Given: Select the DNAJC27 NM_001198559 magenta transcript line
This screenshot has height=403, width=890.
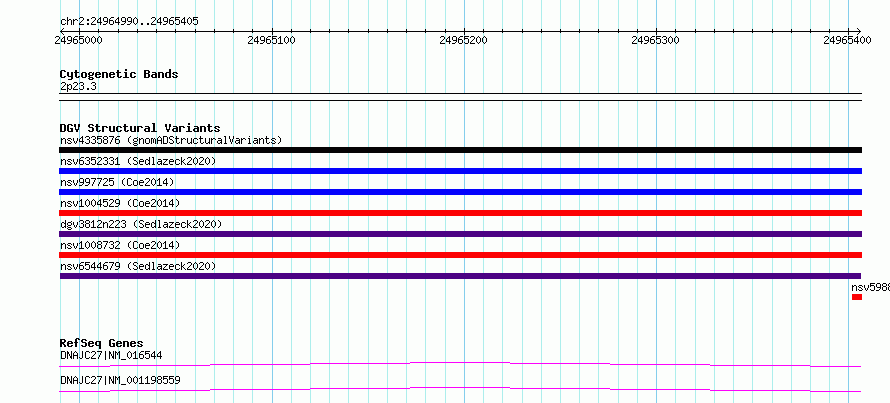Looking at the screenshot, I should 460,389.
